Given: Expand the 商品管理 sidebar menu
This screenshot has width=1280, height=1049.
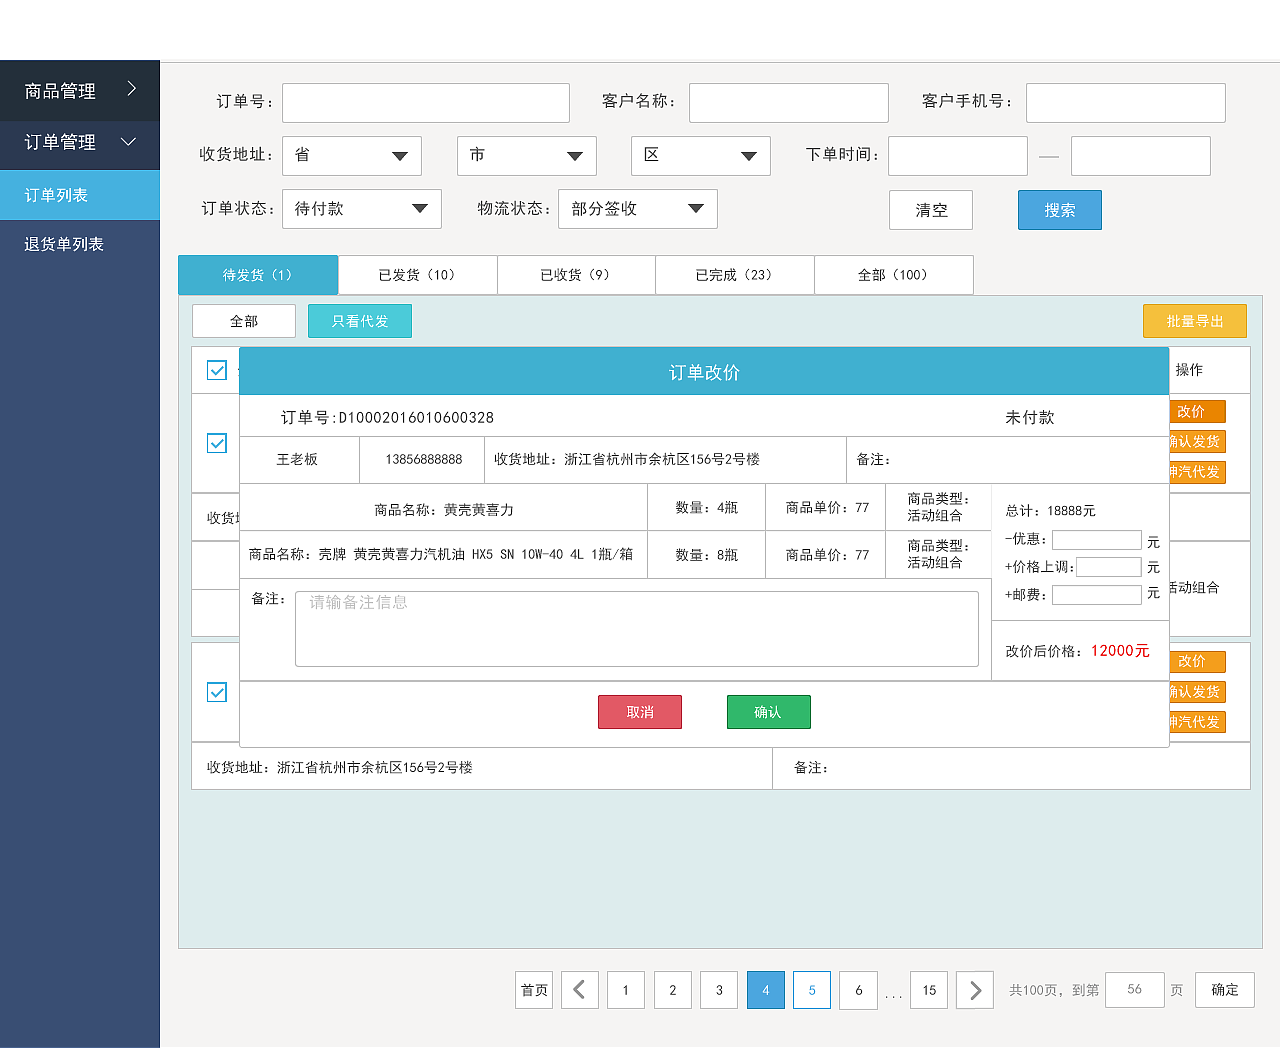Looking at the screenshot, I should [80, 91].
